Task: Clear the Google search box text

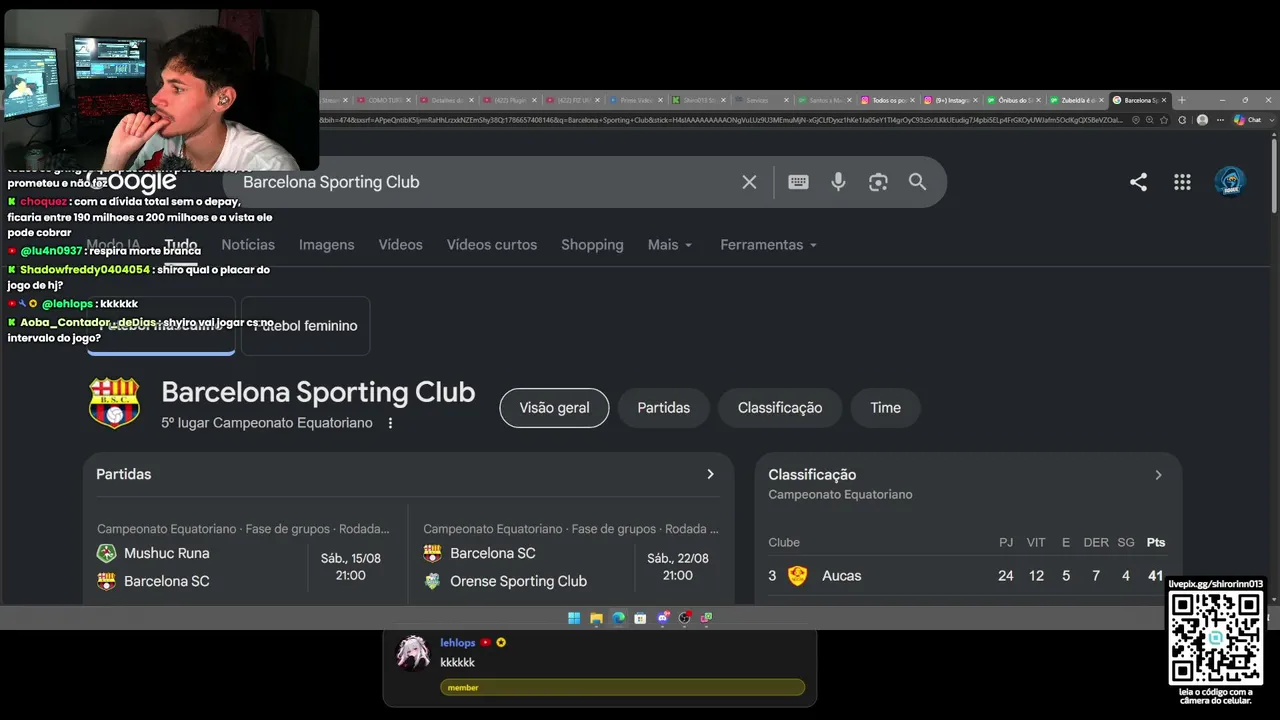Action: [x=749, y=182]
